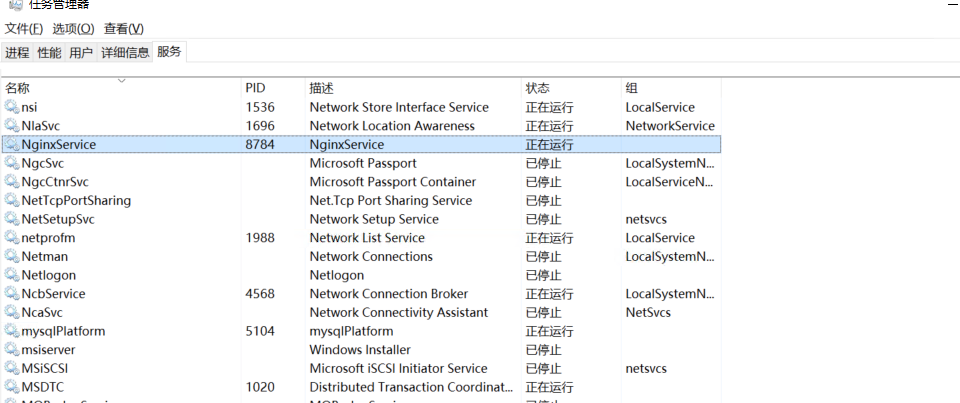The height and width of the screenshot is (403, 960).
Task: Switch to the 性能 tab
Action: pyautogui.click(x=49, y=53)
